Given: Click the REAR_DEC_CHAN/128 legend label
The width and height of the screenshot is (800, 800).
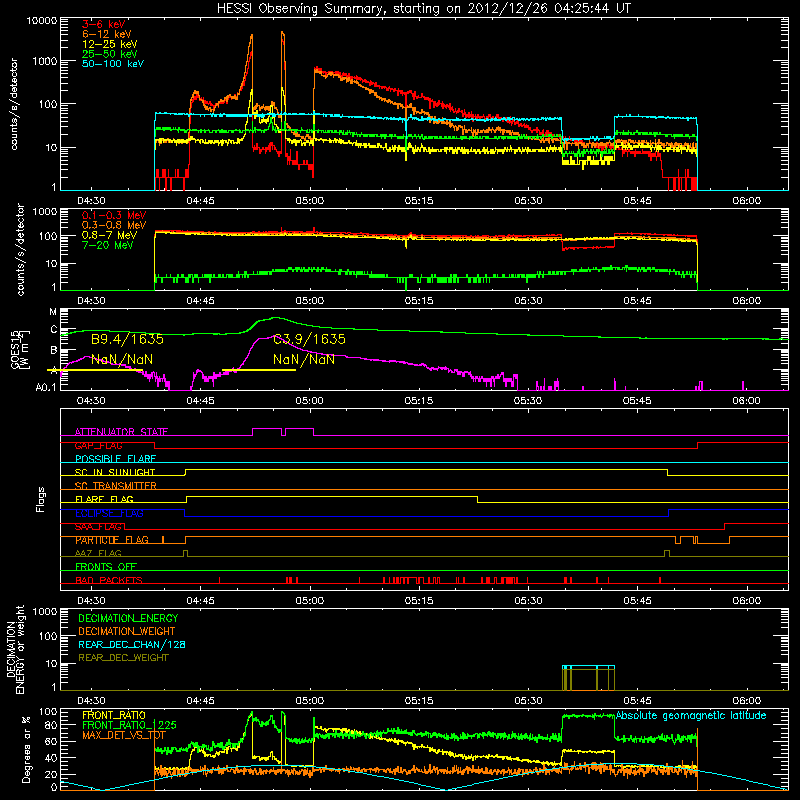Looking at the screenshot, I should click(x=132, y=644).
